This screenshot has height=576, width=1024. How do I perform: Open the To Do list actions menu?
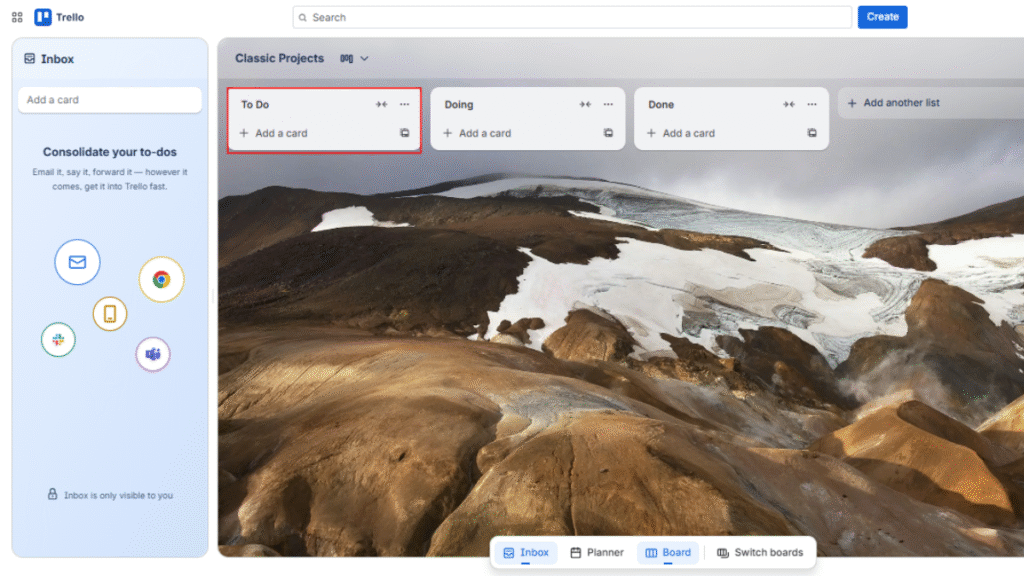405,103
